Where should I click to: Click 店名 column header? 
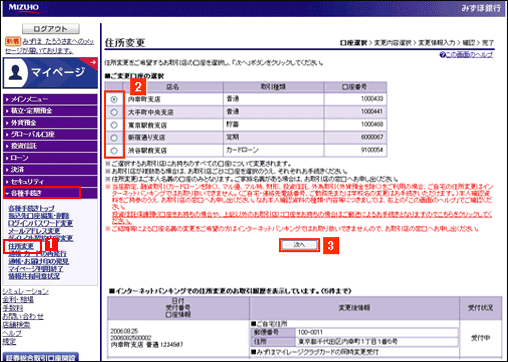[x=172, y=87]
